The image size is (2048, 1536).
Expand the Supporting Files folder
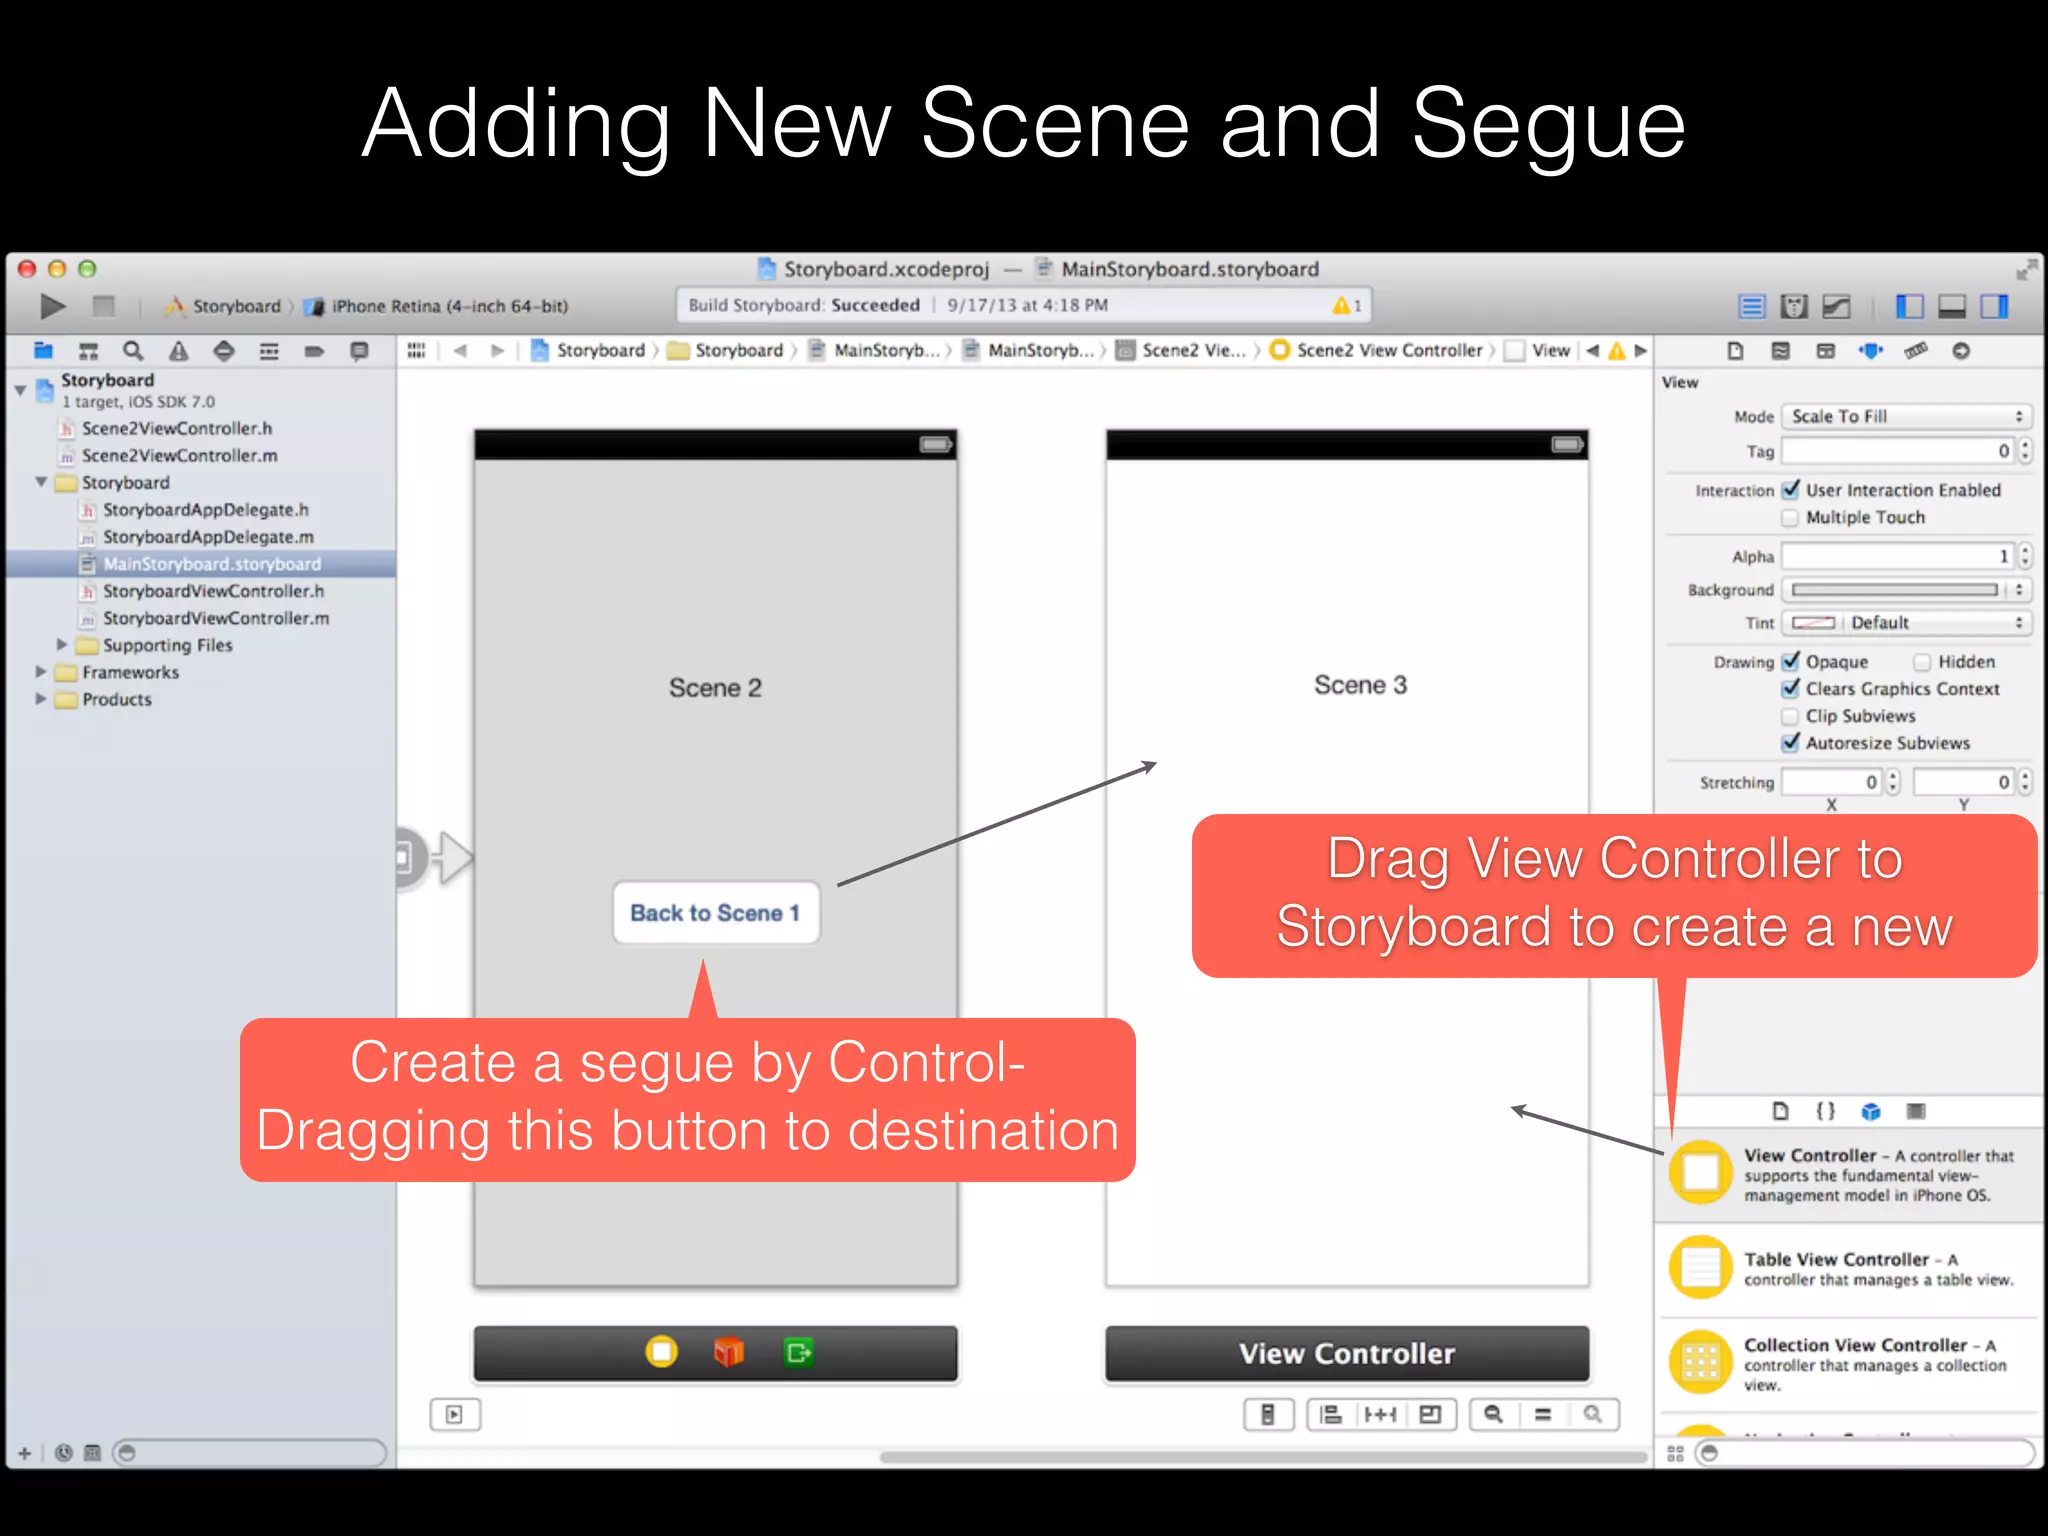click(x=62, y=645)
